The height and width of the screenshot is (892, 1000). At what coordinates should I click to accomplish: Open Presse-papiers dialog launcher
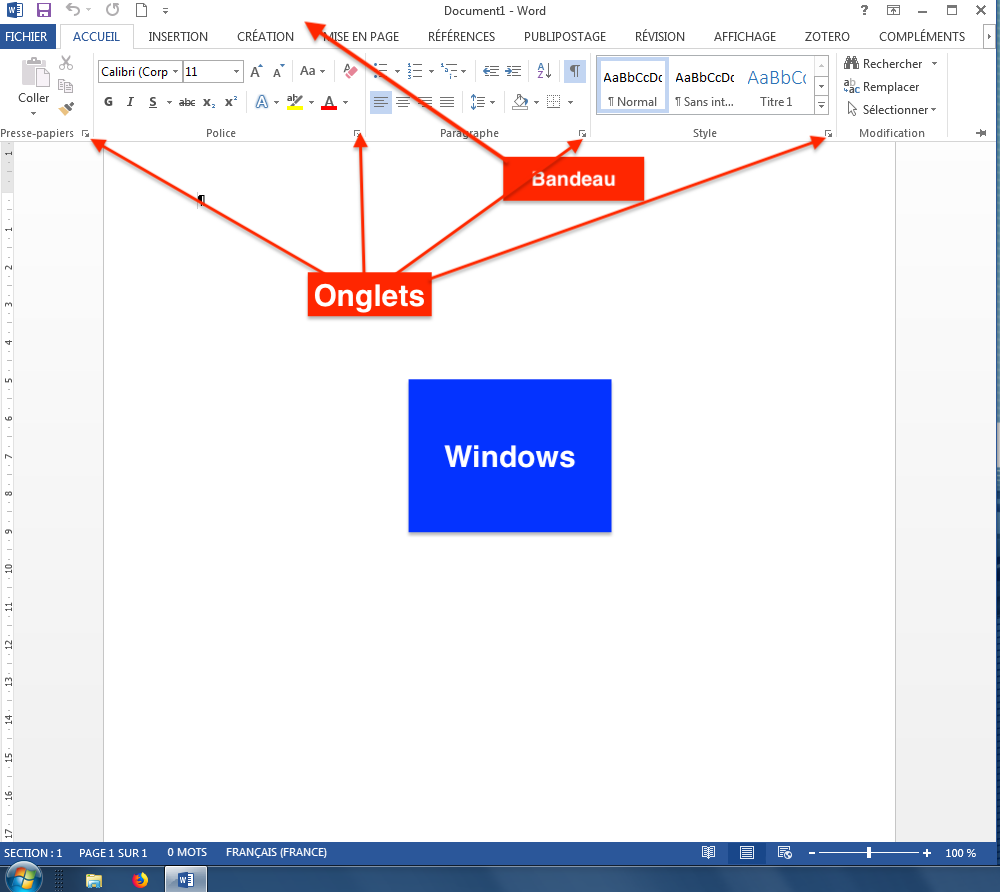click(85, 133)
